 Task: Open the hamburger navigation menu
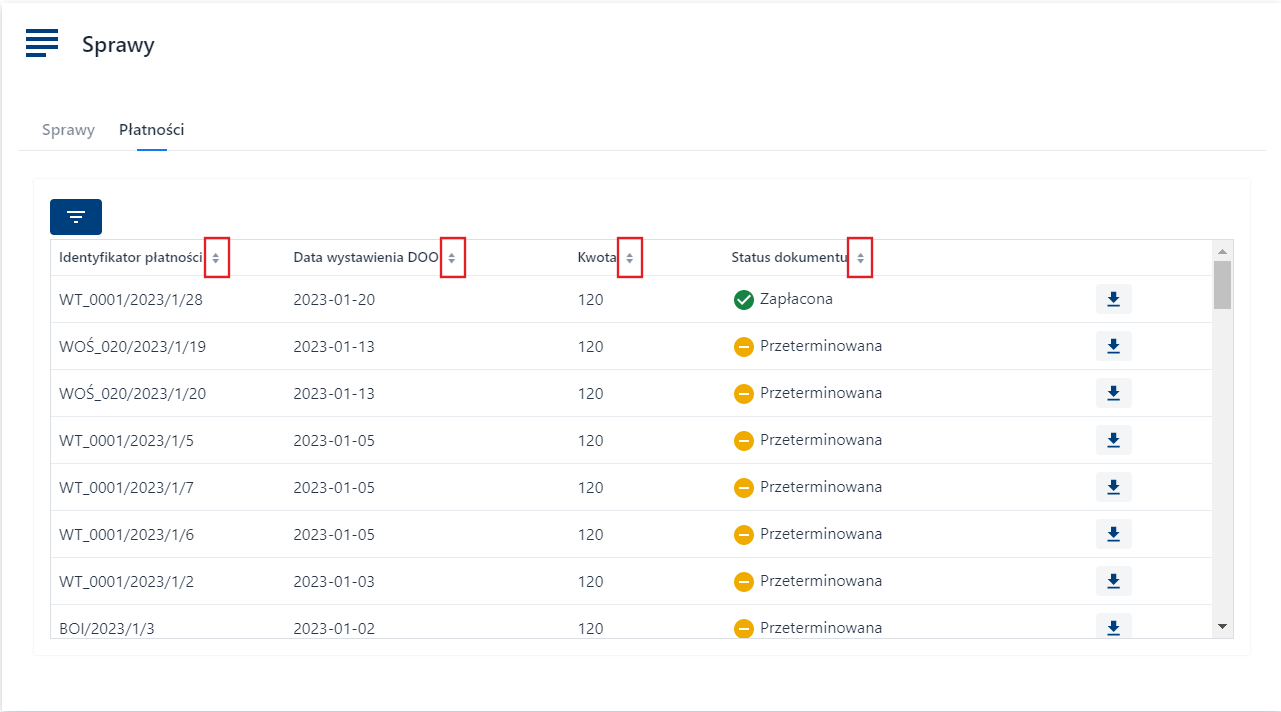(x=42, y=43)
